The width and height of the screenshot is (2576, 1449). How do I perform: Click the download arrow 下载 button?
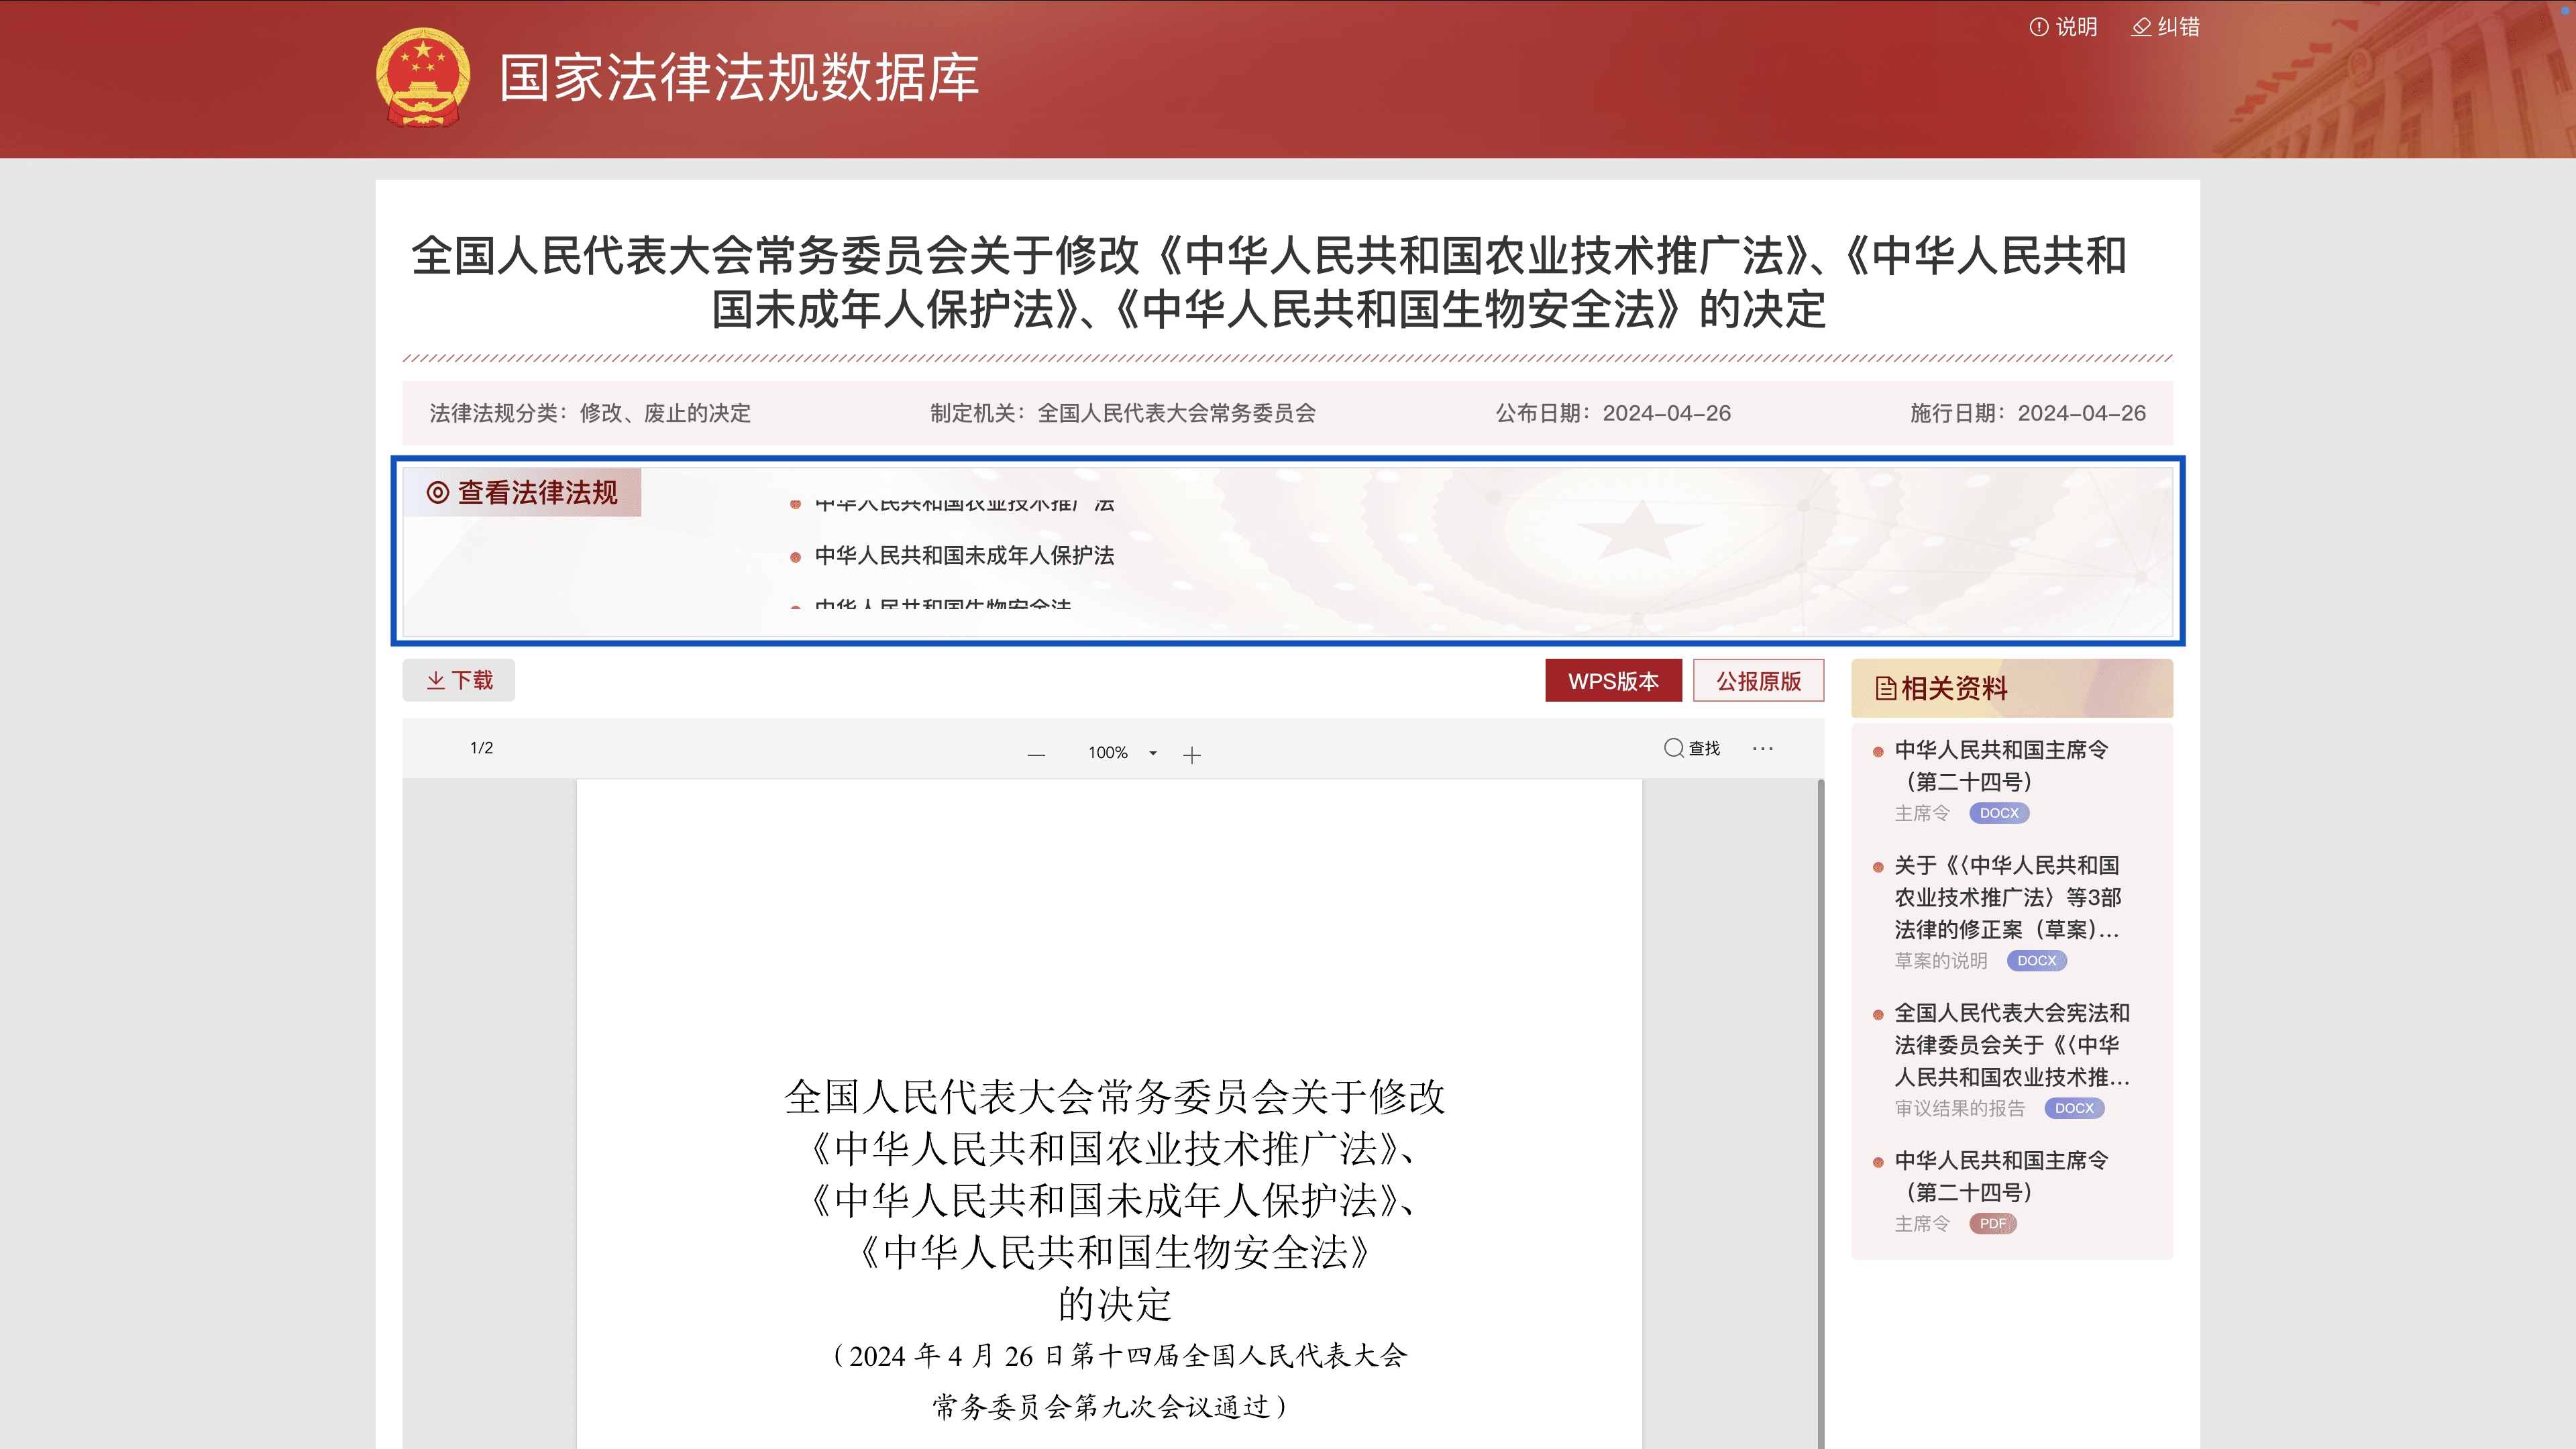tap(459, 681)
